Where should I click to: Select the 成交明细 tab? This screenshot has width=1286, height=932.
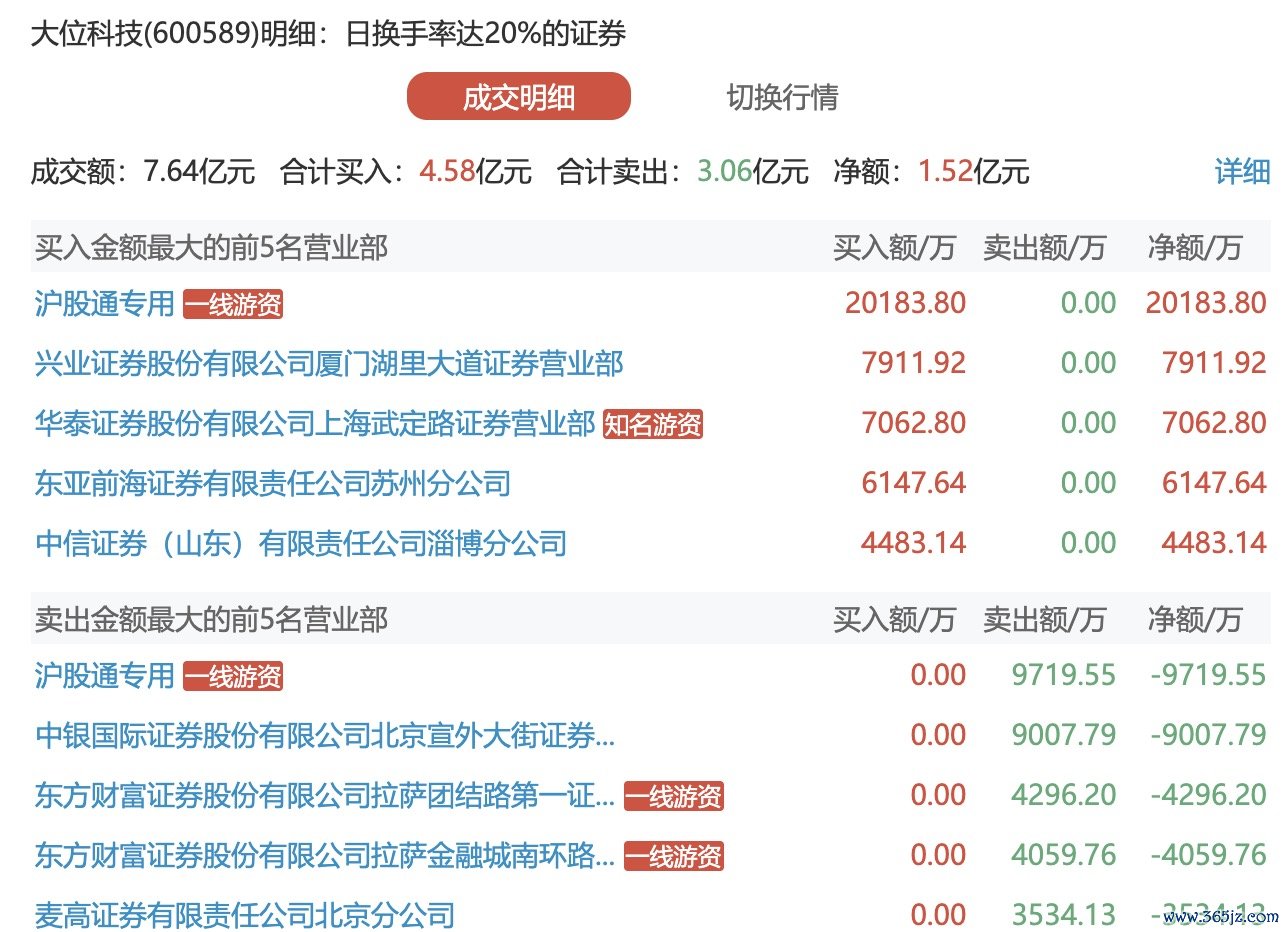click(x=518, y=97)
